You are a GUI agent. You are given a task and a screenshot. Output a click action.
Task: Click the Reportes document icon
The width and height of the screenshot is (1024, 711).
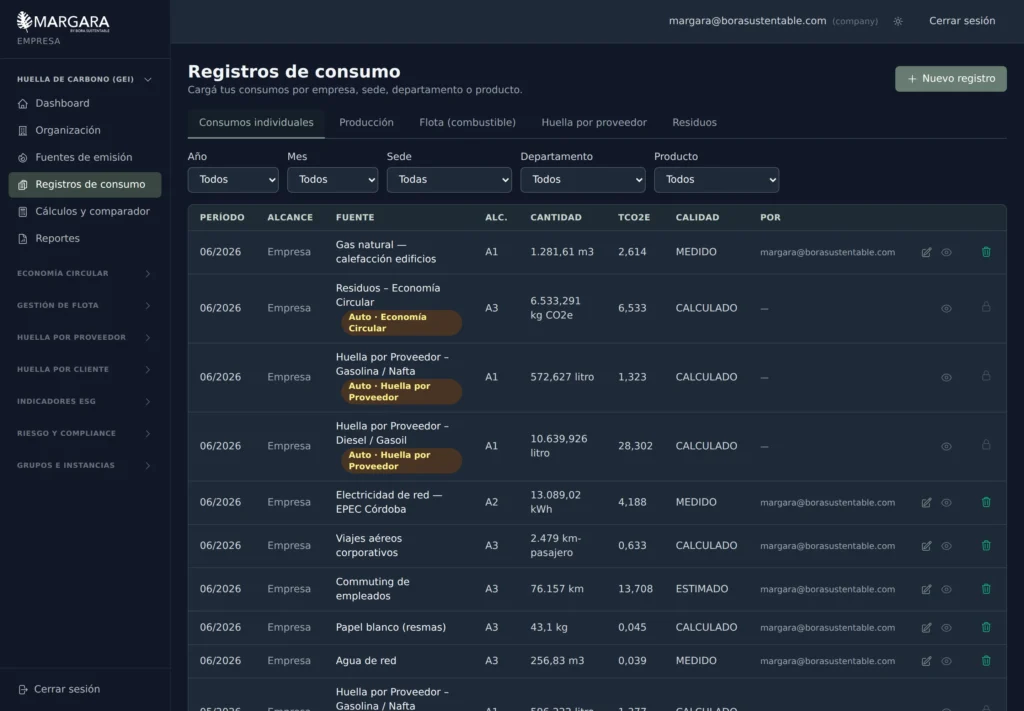(x=23, y=239)
